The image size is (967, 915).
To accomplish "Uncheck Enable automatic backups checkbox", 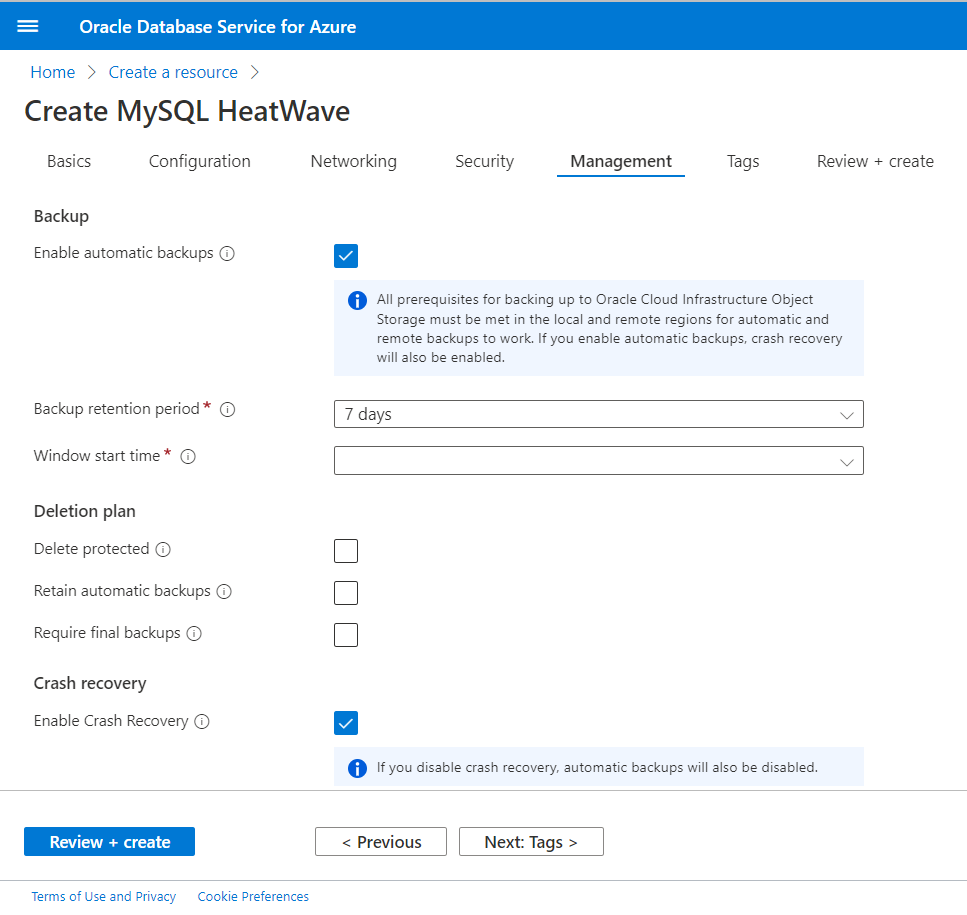I will (346, 256).
